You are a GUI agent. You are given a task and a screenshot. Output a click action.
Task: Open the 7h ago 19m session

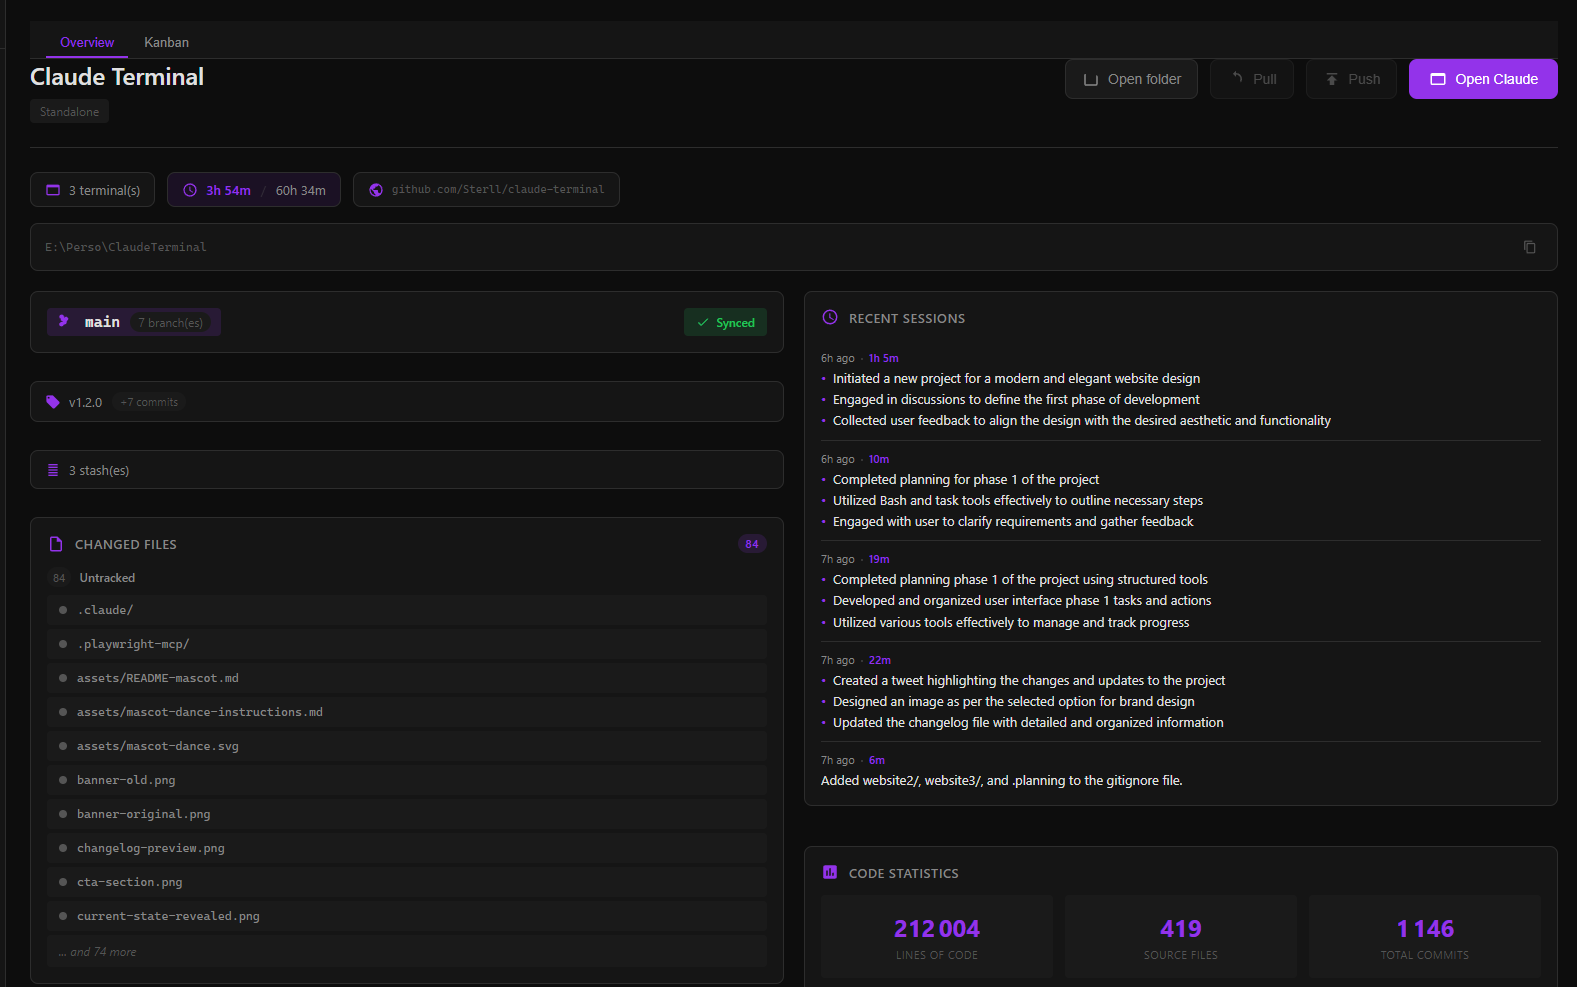(1181, 590)
